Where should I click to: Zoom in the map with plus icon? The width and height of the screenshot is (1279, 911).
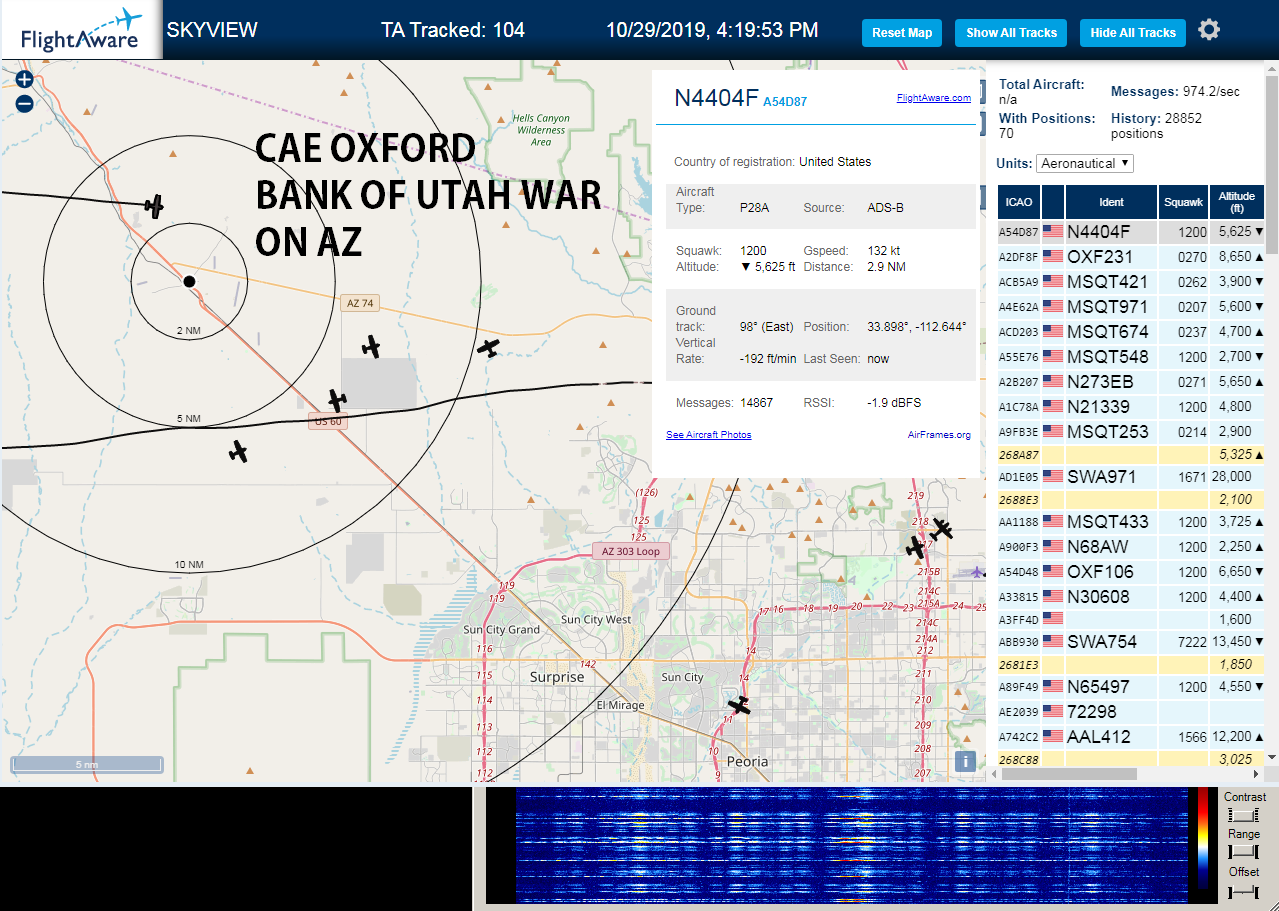[24, 80]
